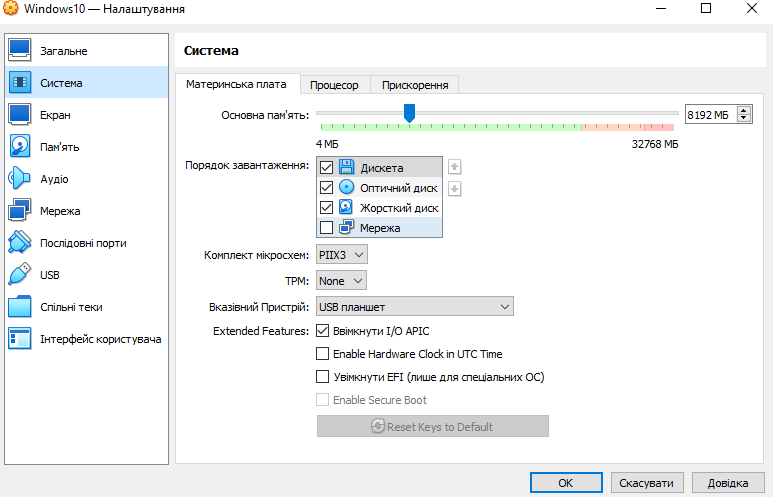
Task: Open Вказівний Пристрій USB планшет dropdown
Action: [415, 306]
